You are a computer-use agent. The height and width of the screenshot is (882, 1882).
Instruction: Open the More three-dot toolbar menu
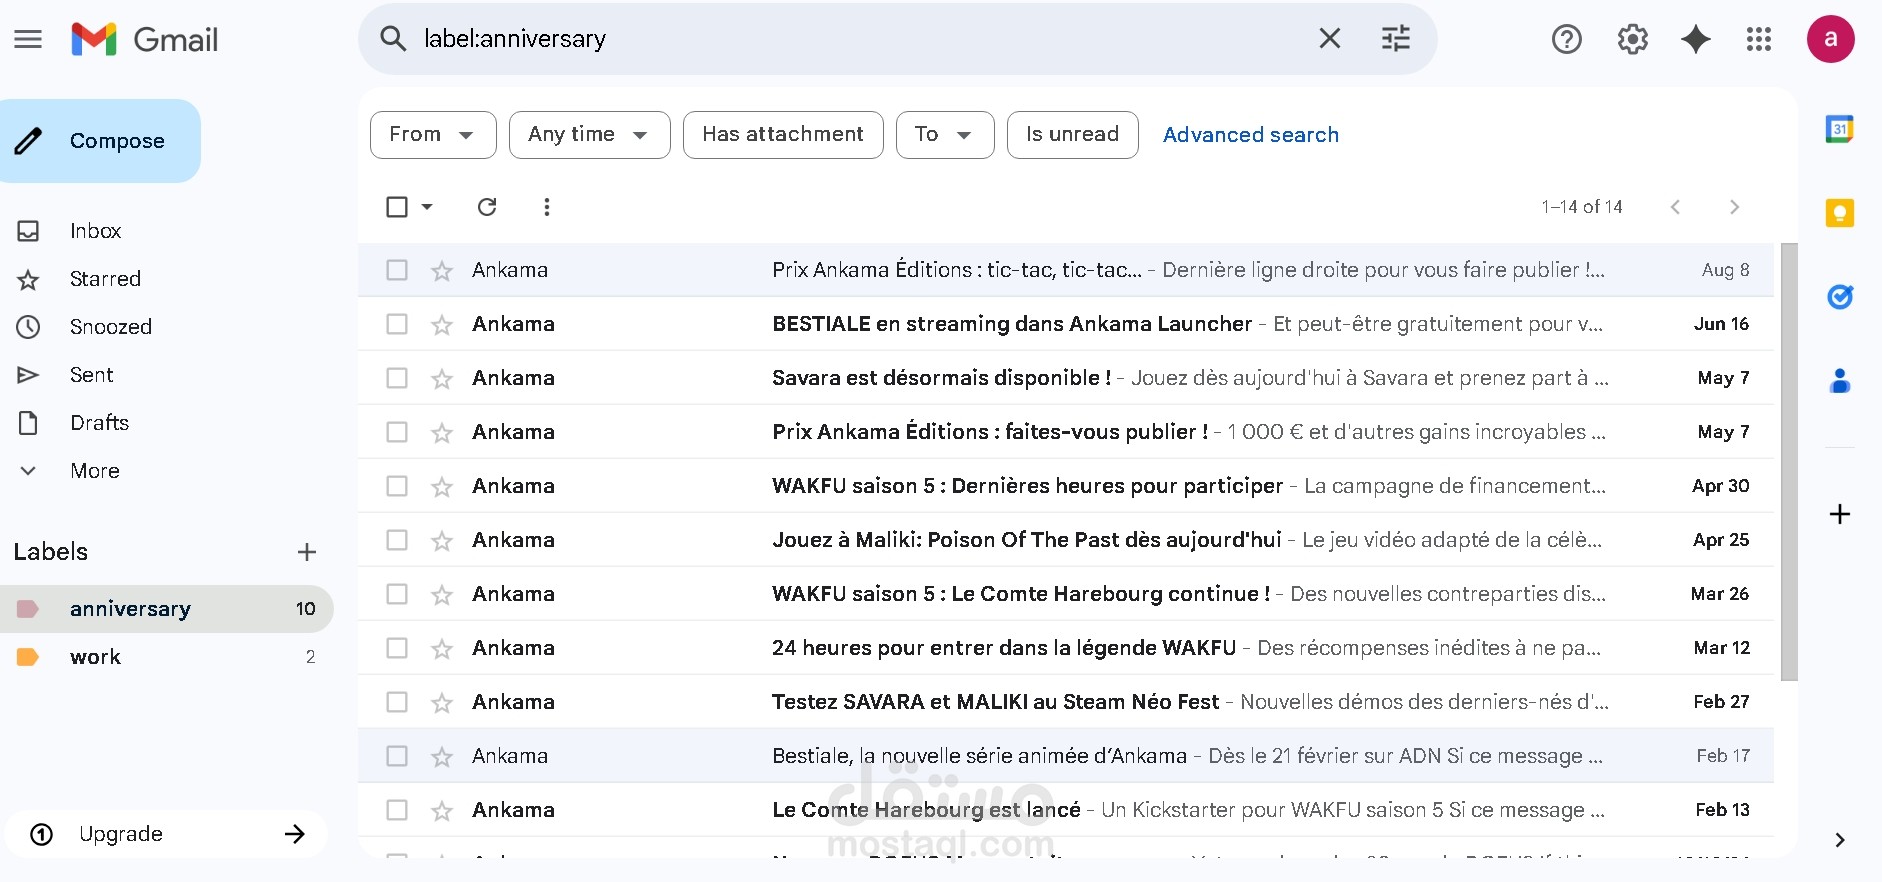point(546,207)
